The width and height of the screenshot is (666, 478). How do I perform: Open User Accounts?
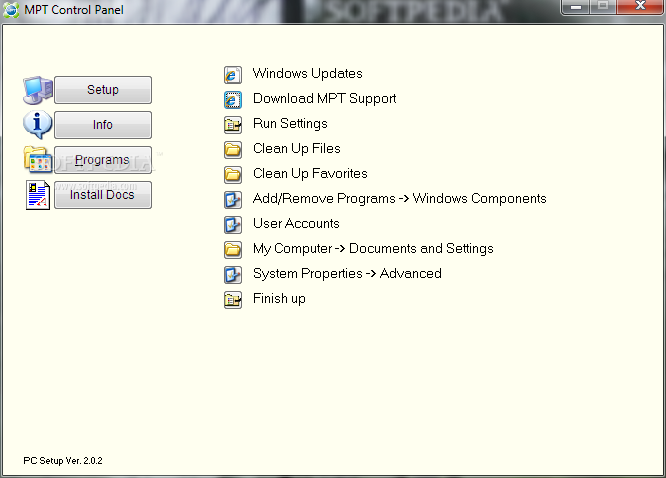click(296, 224)
